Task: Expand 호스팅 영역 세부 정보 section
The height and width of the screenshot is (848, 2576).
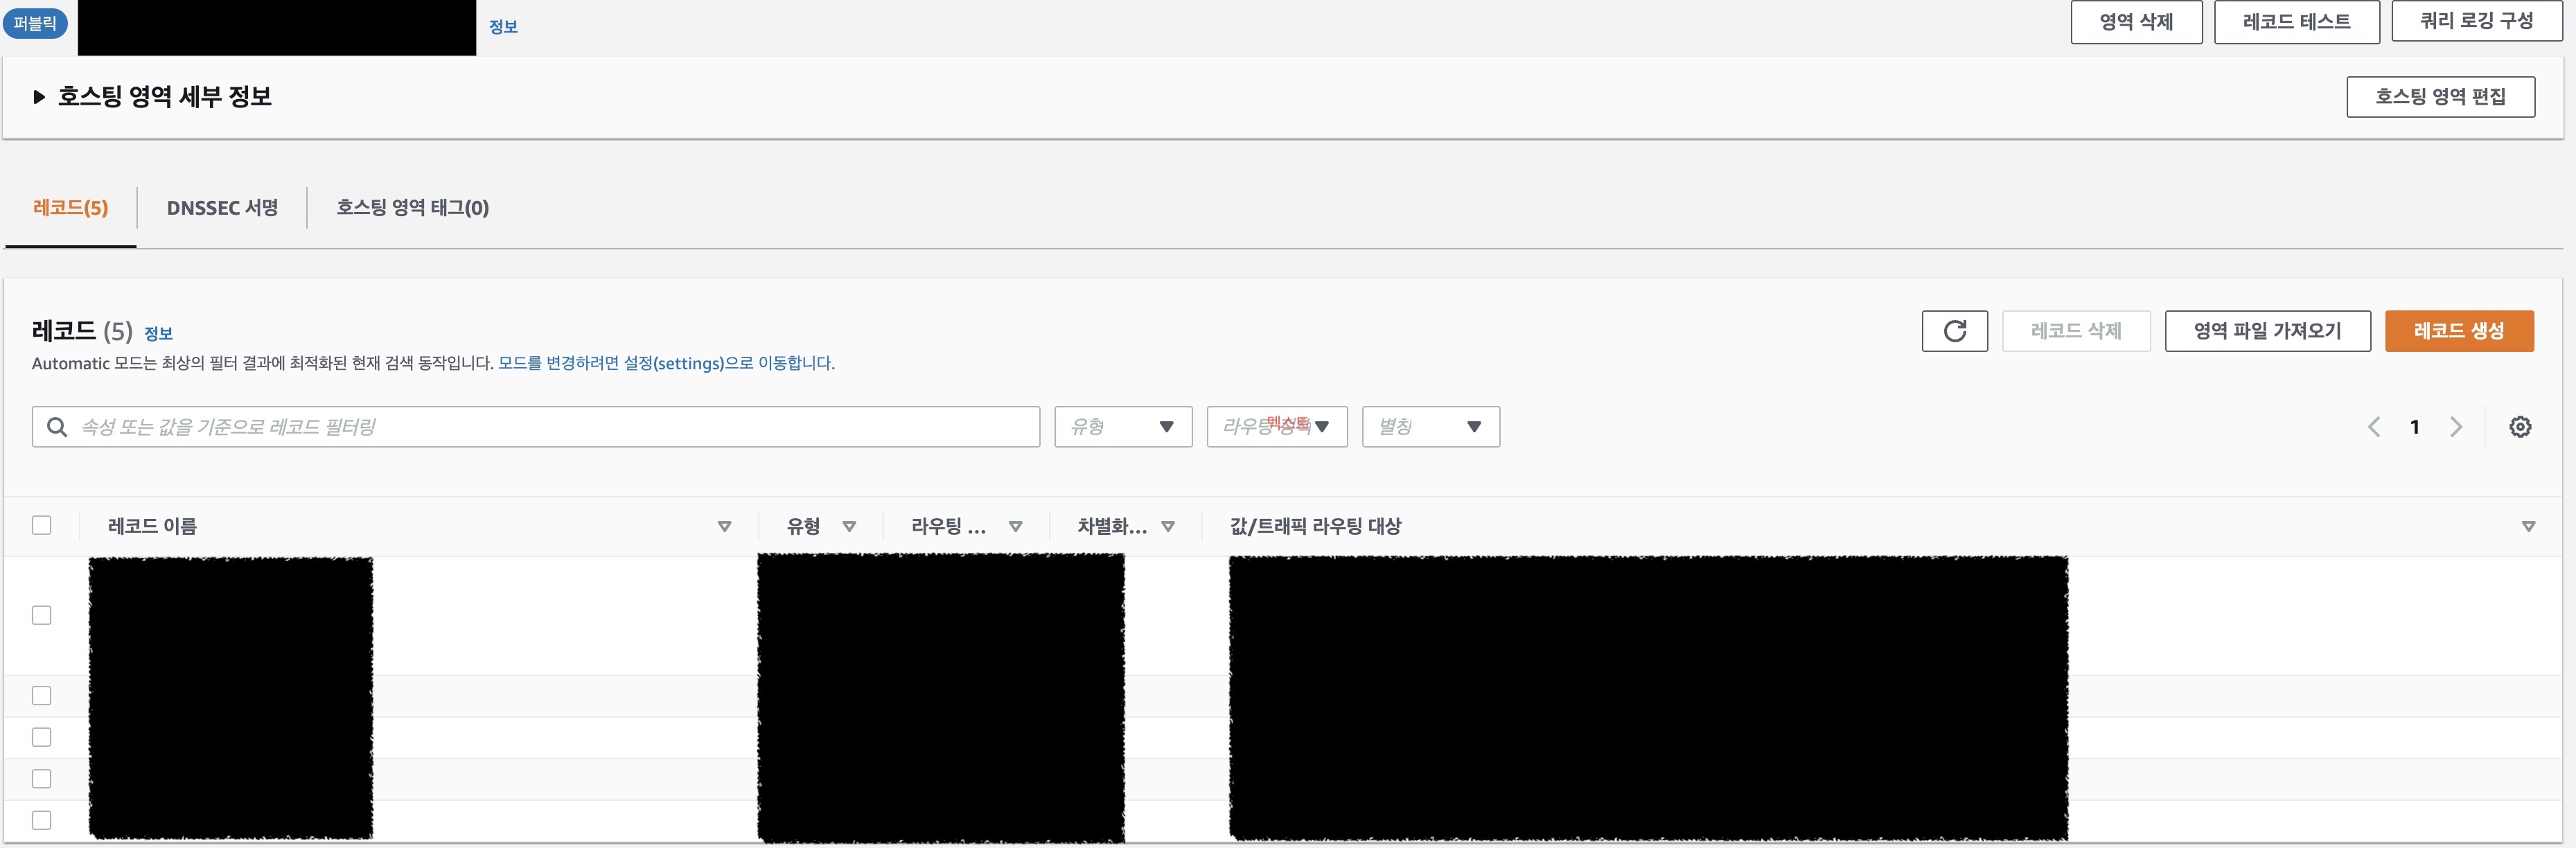Action: 40,97
